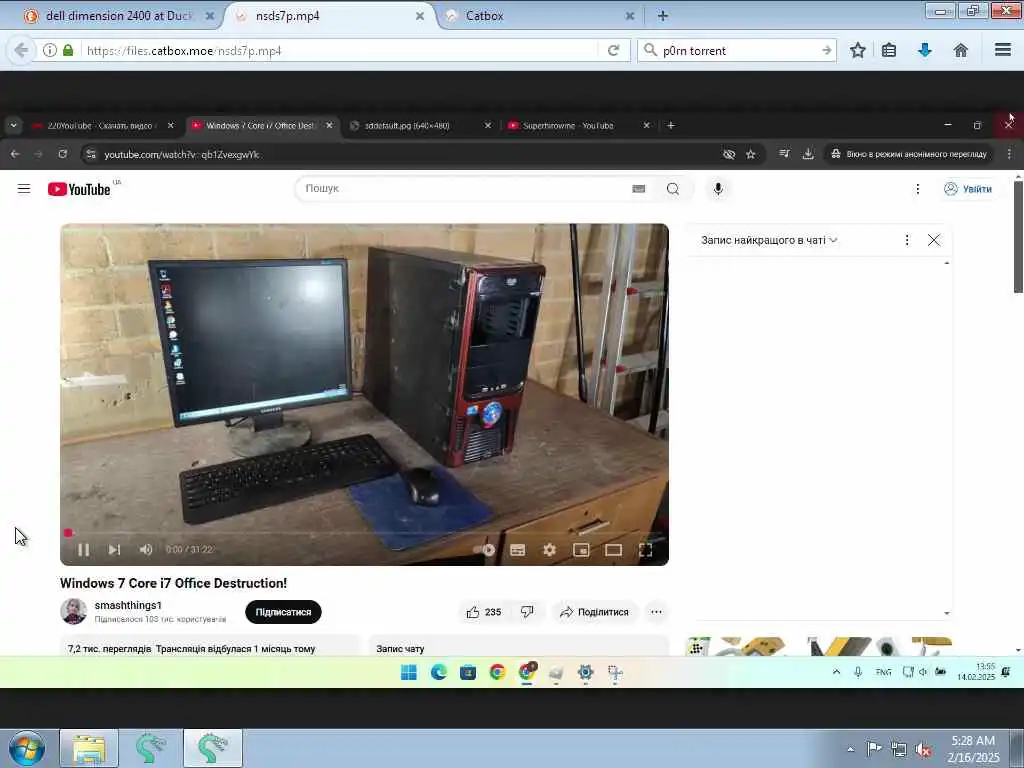Add new Chrome tab with plus
This screenshot has height=768, width=1024.
(671, 125)
